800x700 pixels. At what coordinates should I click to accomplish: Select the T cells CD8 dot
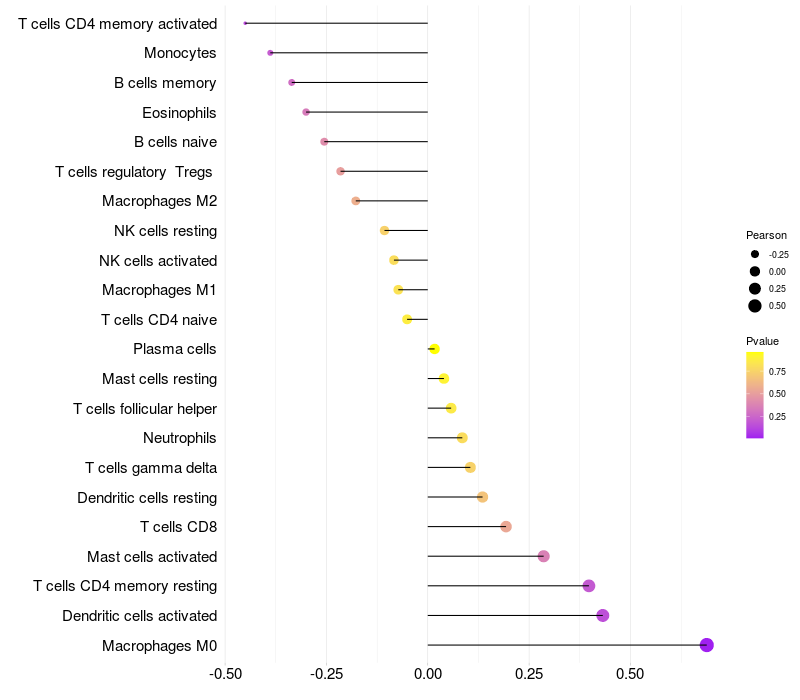pos(506,527)
